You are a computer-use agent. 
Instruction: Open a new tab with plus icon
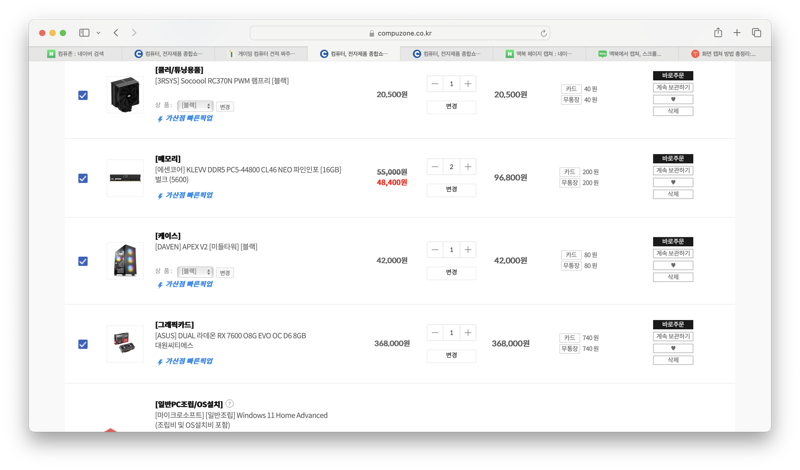click(x=737, y=33)
